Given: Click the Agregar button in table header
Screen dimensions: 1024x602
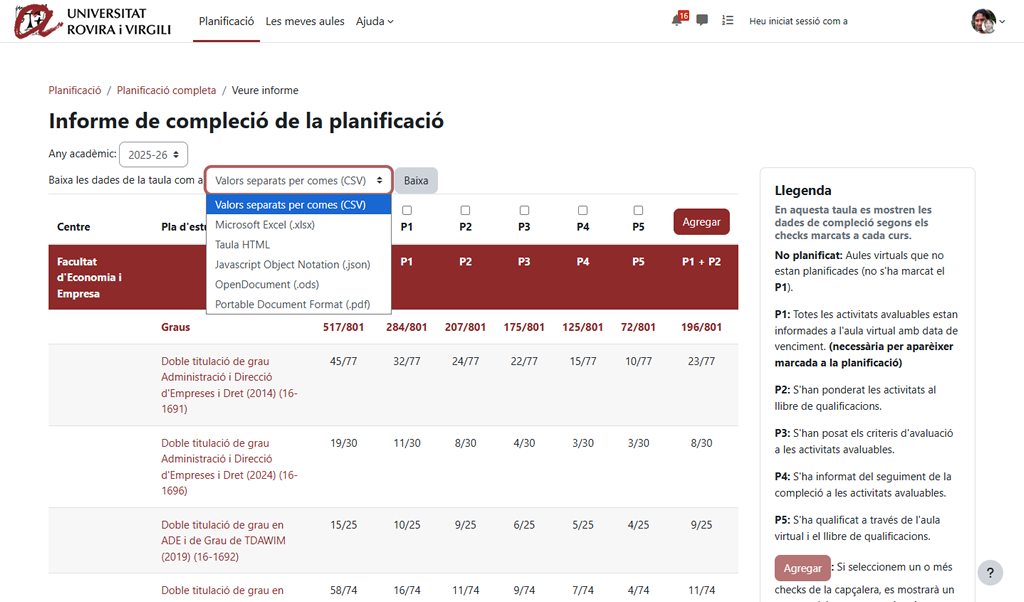Looking at the screenshot, I should pos(701,222).
